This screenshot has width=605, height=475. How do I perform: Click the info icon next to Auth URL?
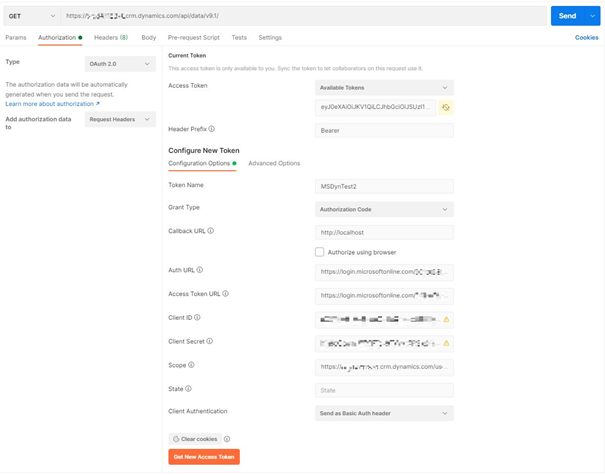point(201,270)
